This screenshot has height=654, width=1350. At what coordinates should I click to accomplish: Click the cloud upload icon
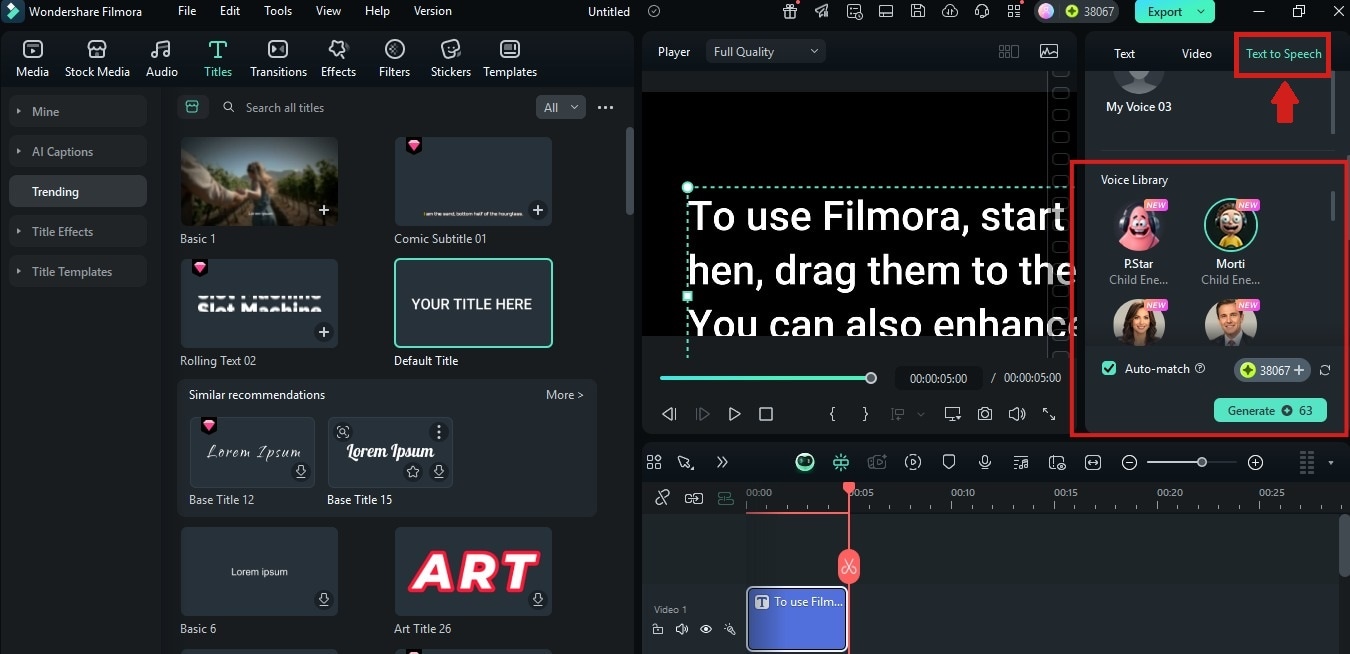(950, 11)
